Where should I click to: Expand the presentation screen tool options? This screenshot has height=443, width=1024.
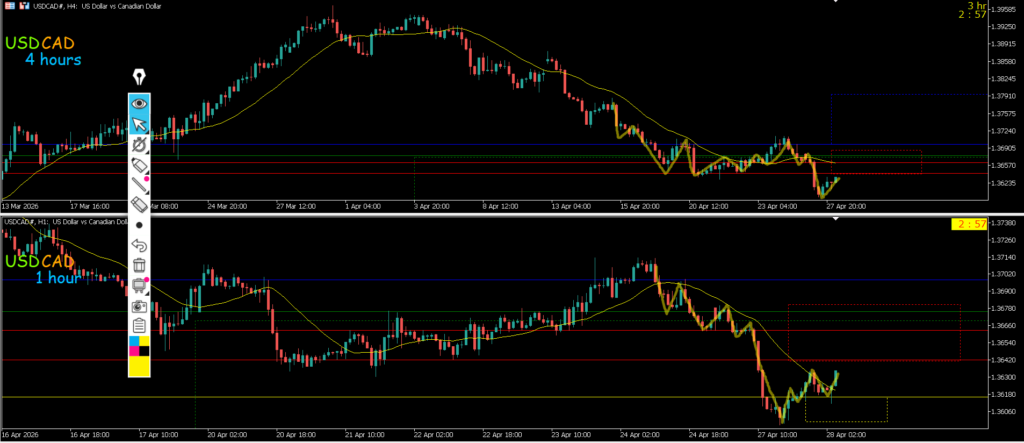139,286
